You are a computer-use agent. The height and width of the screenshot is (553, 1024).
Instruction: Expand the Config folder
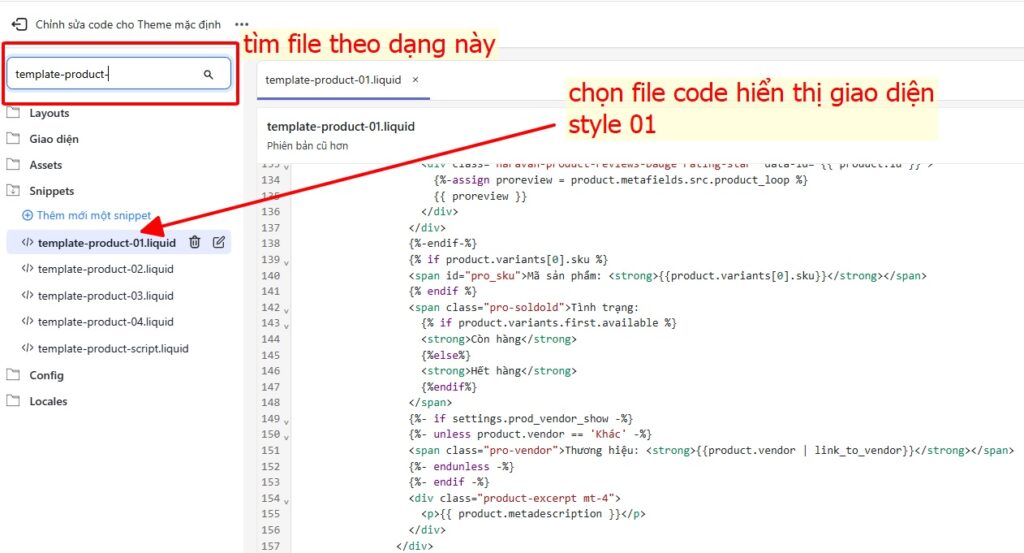(46, 375)
